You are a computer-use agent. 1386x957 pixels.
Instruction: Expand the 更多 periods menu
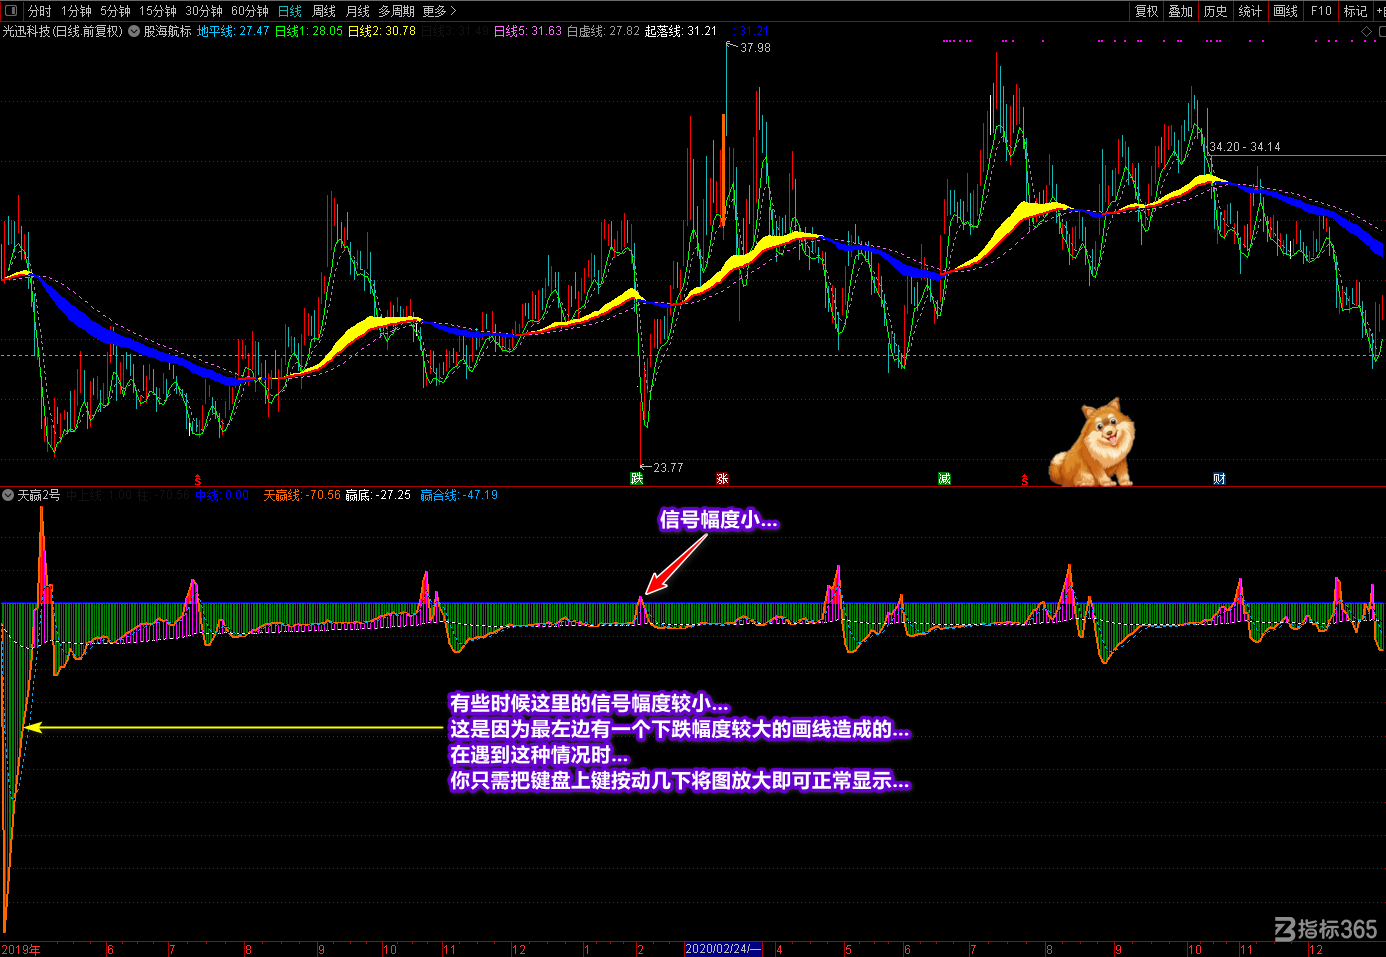(x=439, y=11)
